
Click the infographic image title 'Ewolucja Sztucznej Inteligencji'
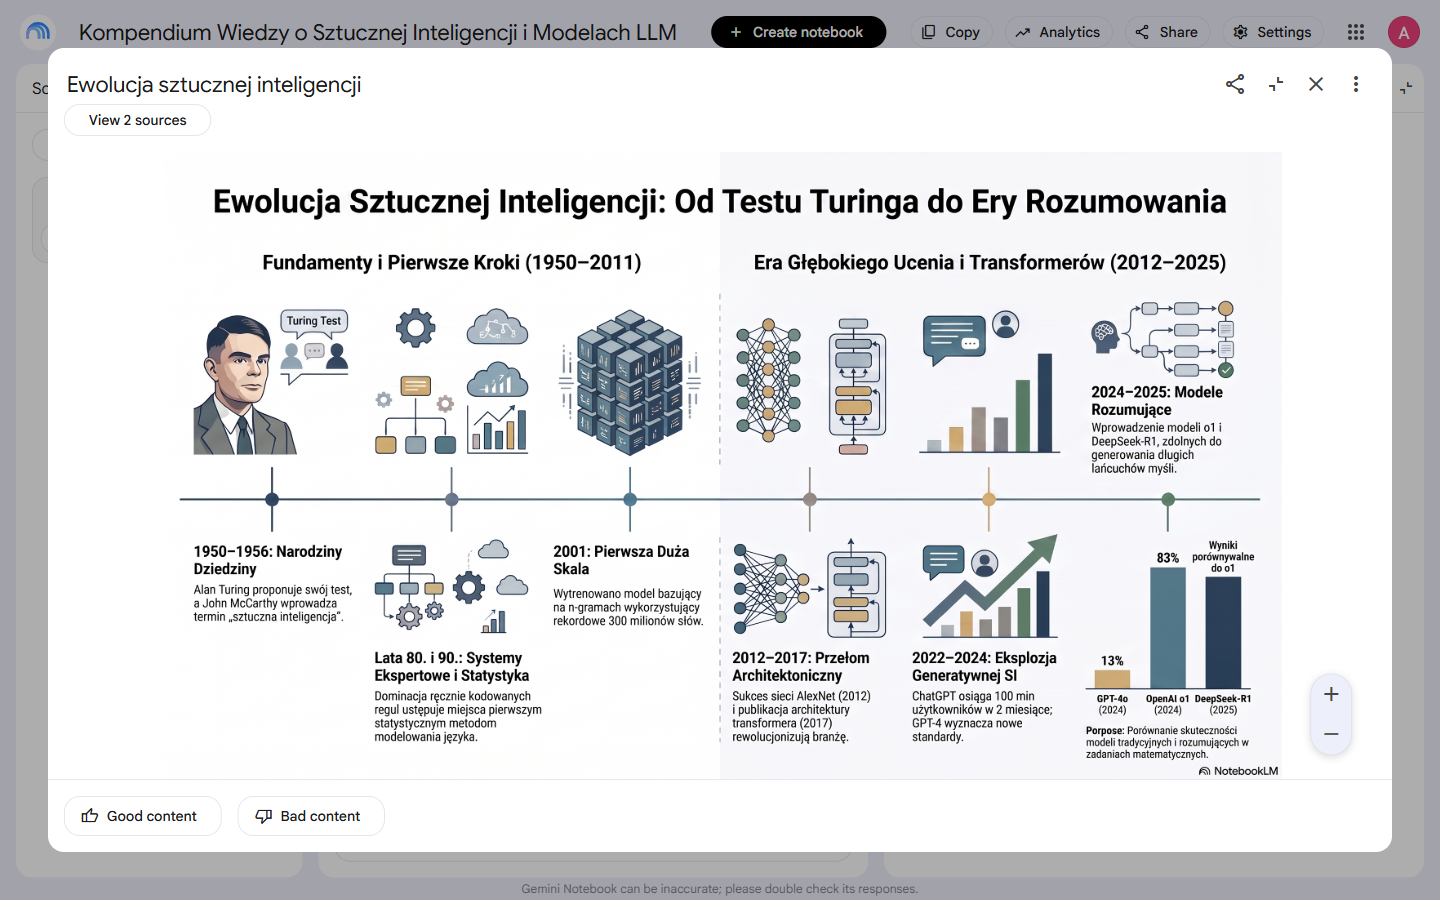pyautogui.click(x=719, y=201)
